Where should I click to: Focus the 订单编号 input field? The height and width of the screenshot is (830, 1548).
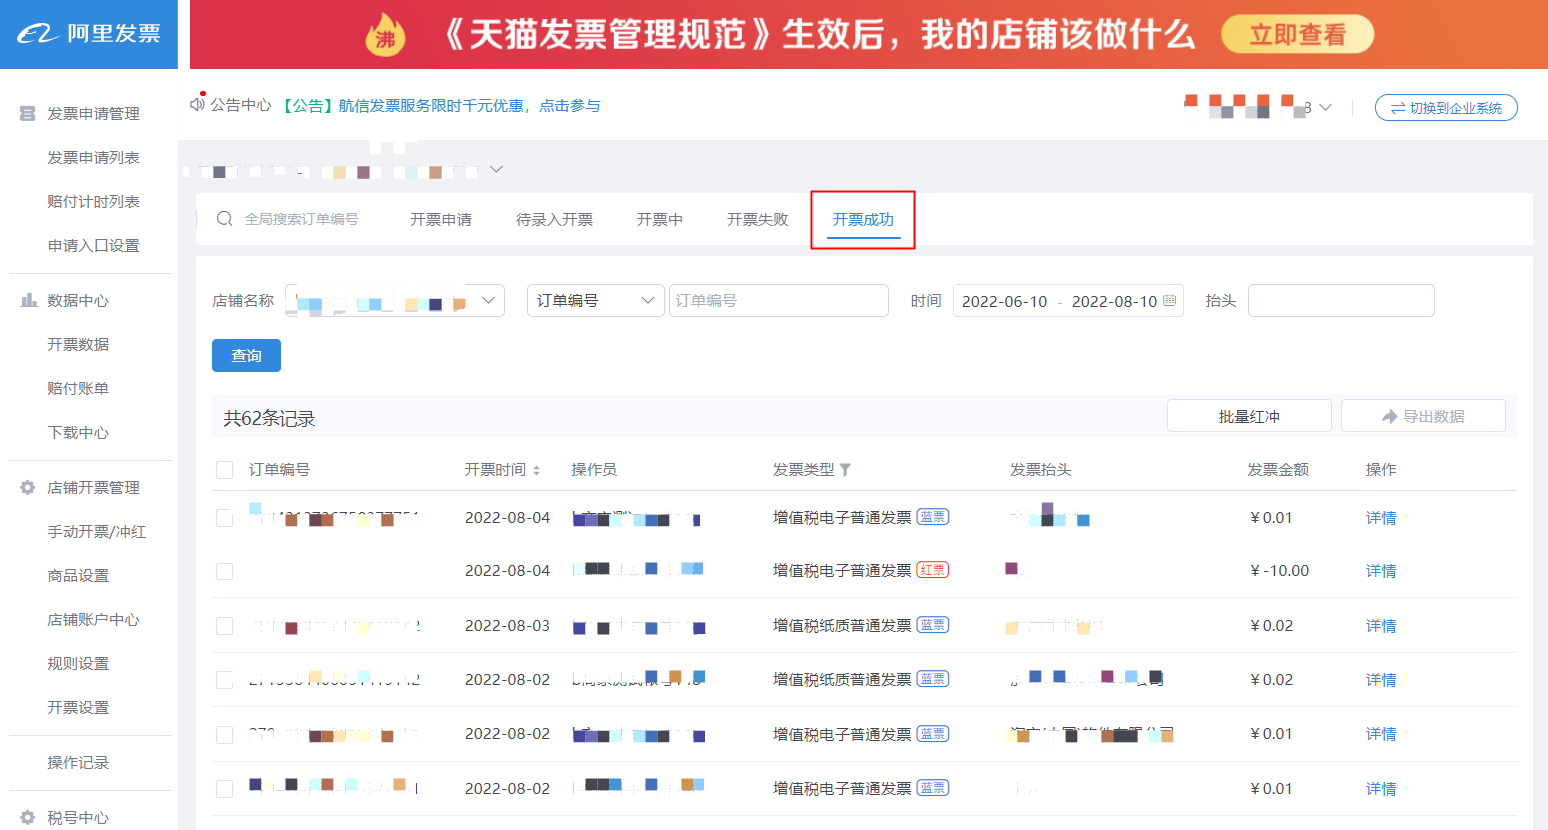(779, 300)
